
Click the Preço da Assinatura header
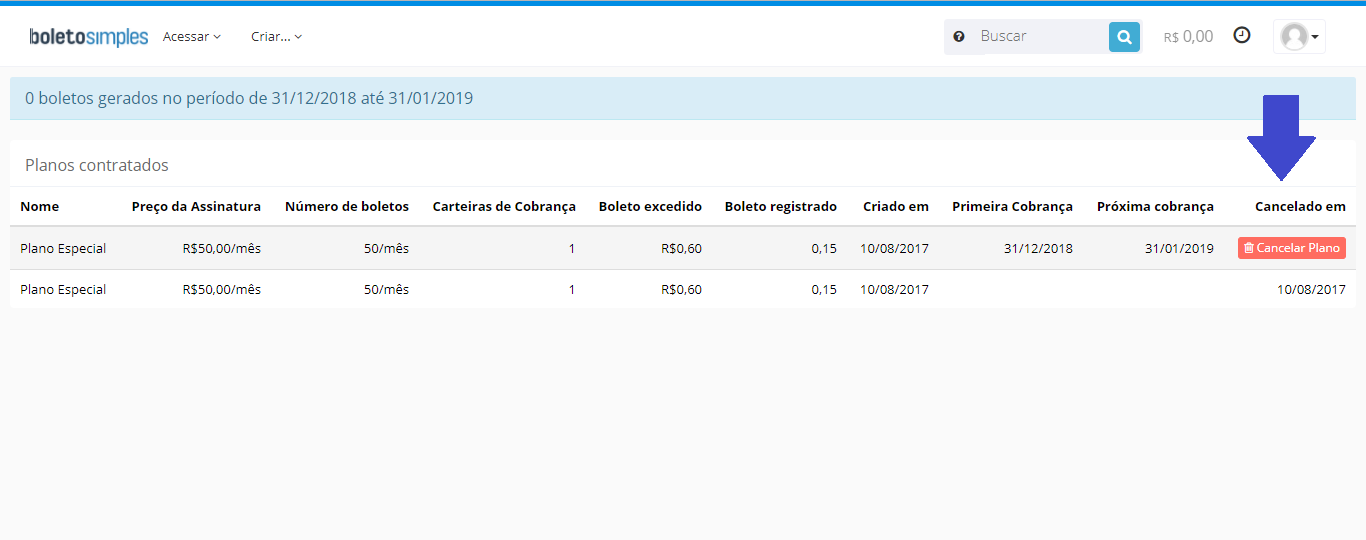[x=196, y=207]
